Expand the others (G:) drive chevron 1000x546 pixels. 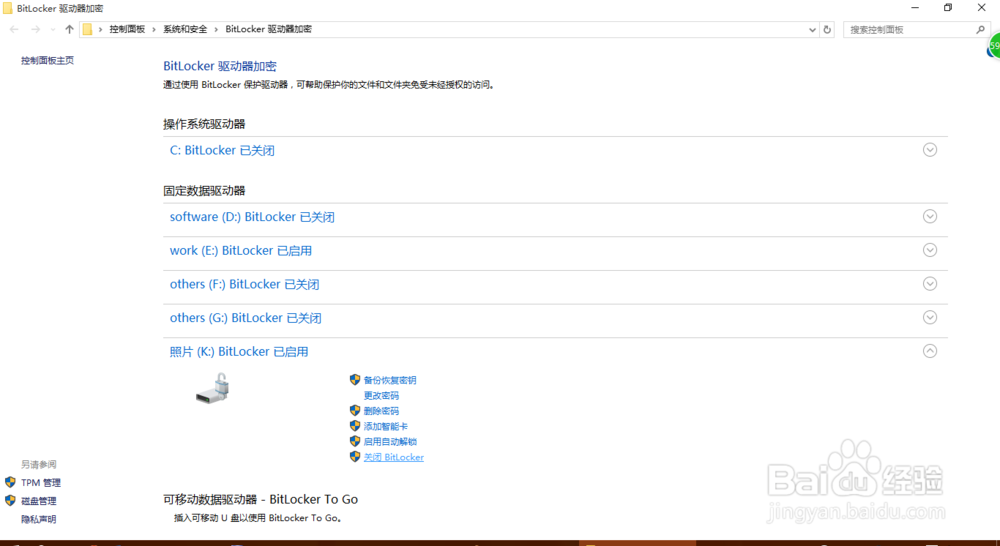pyautogui.click(x=930, y=318)
